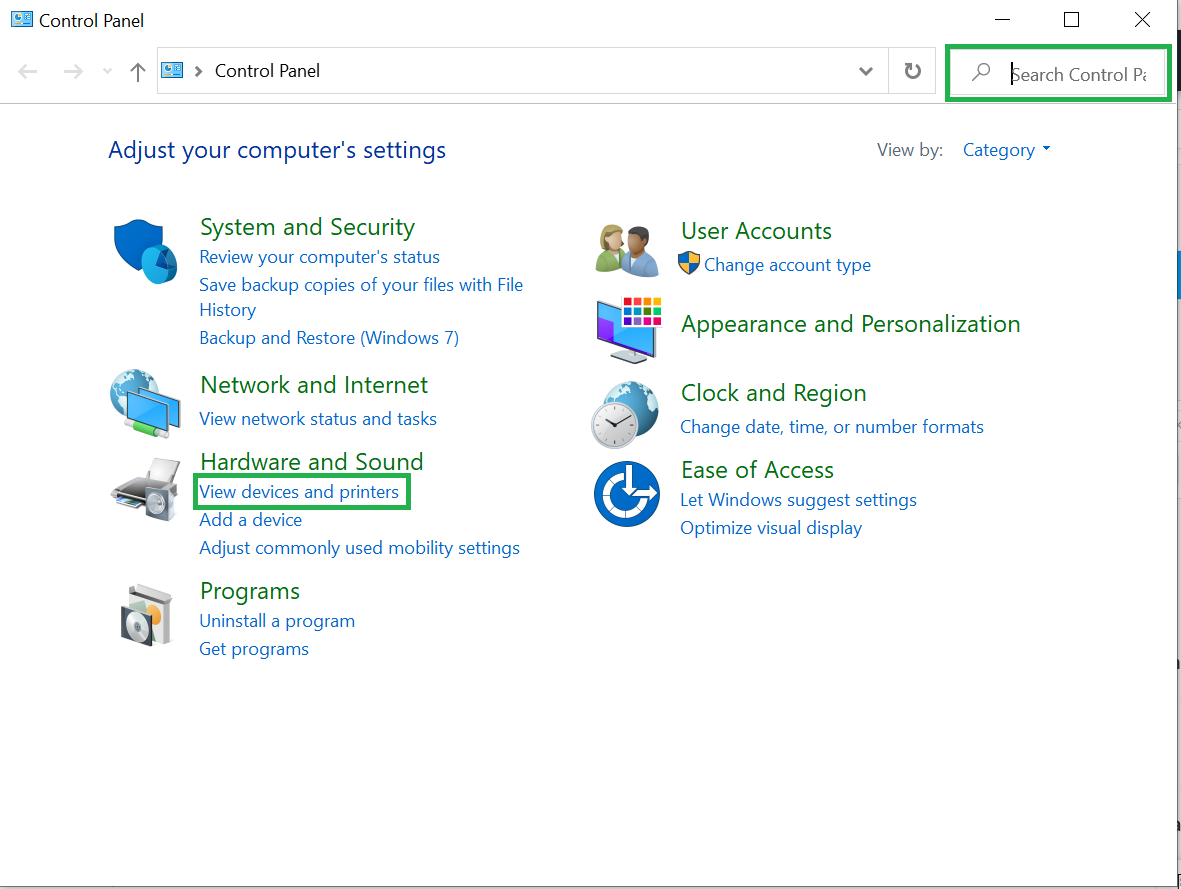Click Change date, time, or number formats
The image size is (1181, 889).
[x=832, y=427]
